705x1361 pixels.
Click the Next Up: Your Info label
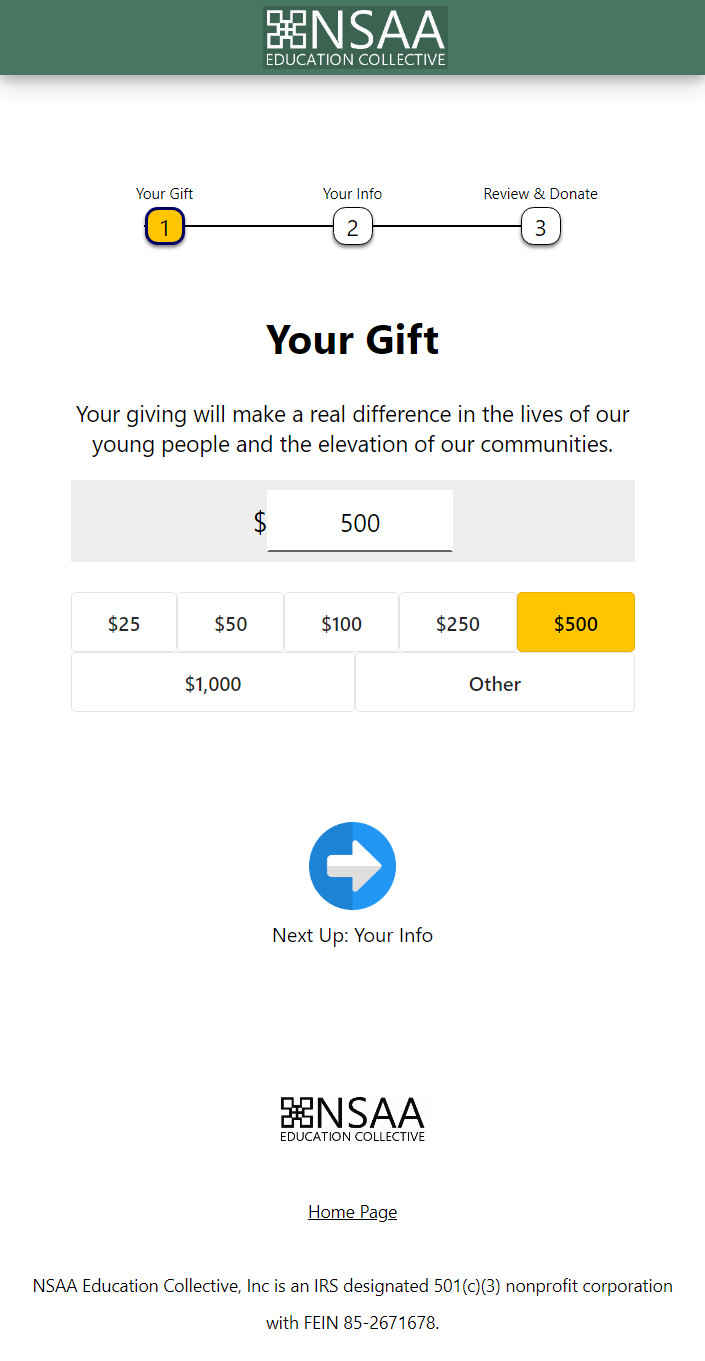coord(352,935)
